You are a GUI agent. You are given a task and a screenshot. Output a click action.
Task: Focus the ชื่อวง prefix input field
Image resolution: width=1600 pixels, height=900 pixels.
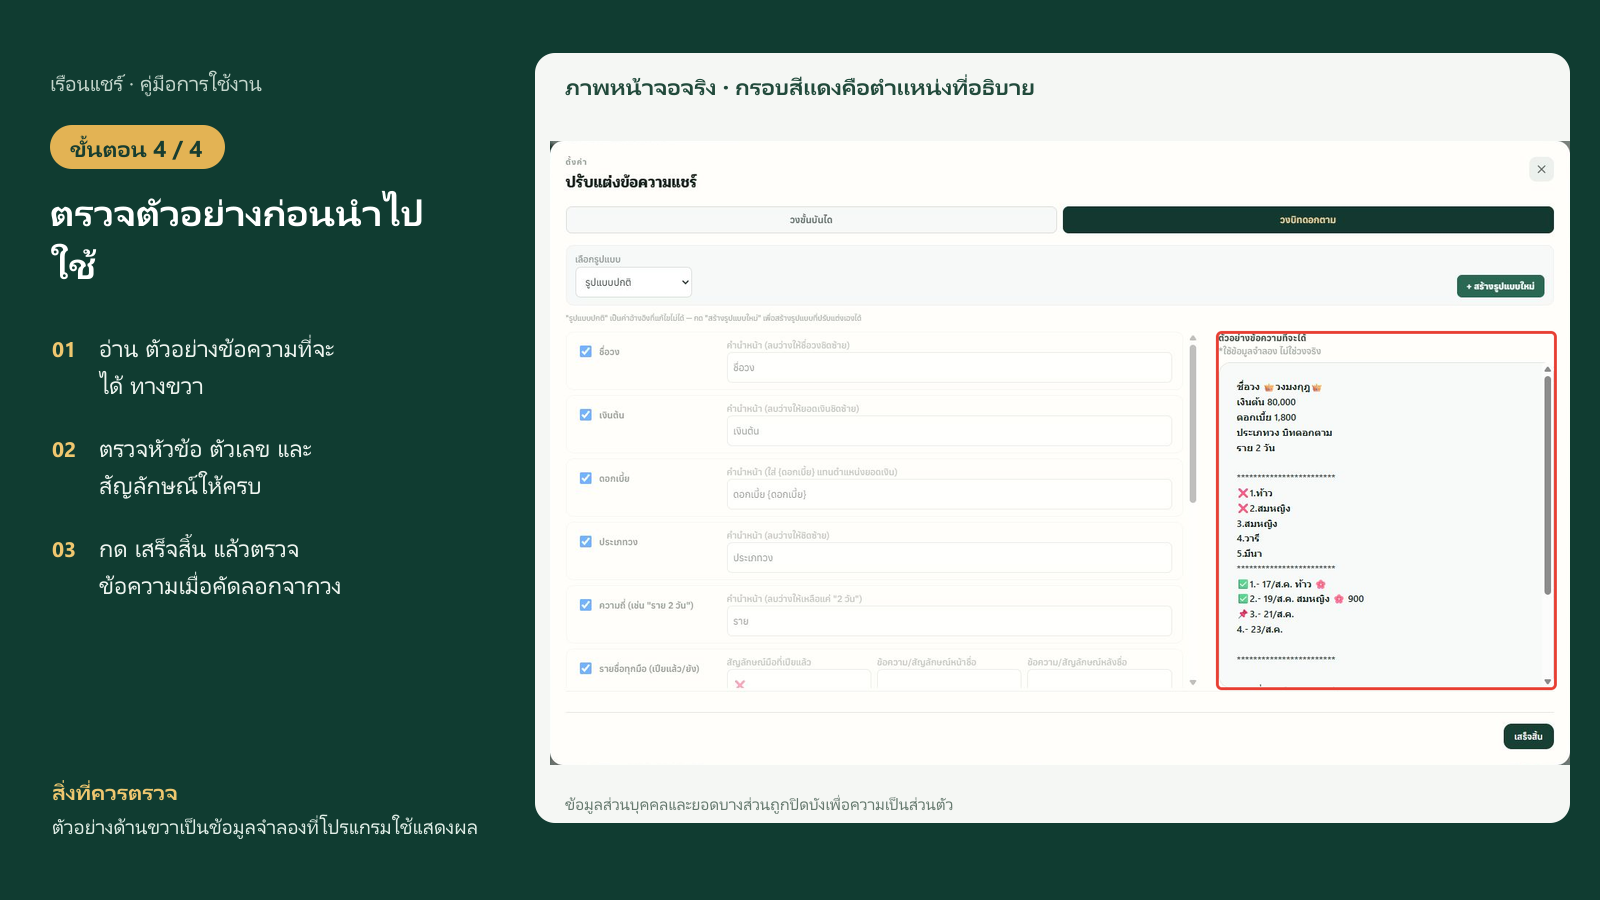(949, 367)
